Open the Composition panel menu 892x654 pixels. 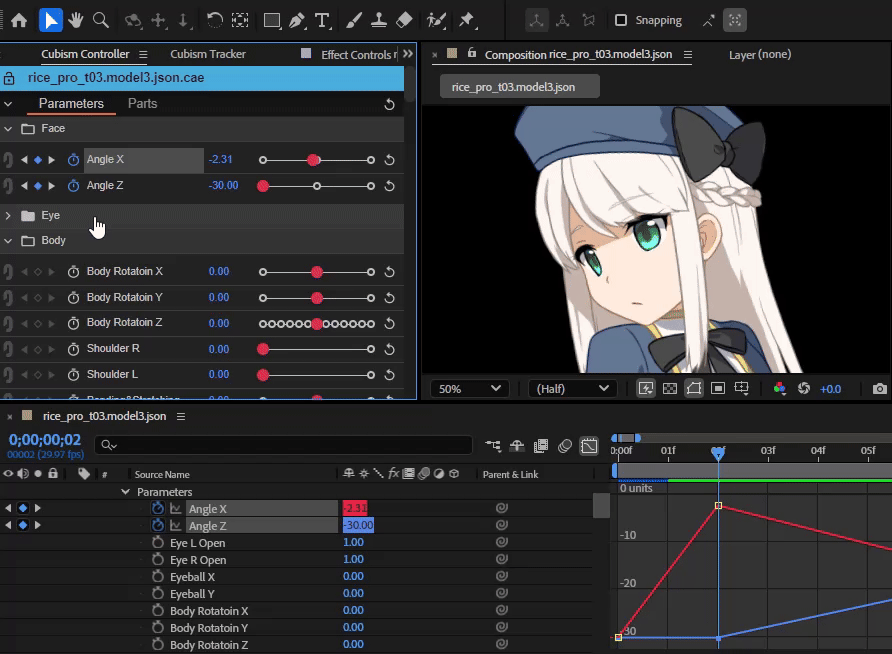(x=688, y=55)
